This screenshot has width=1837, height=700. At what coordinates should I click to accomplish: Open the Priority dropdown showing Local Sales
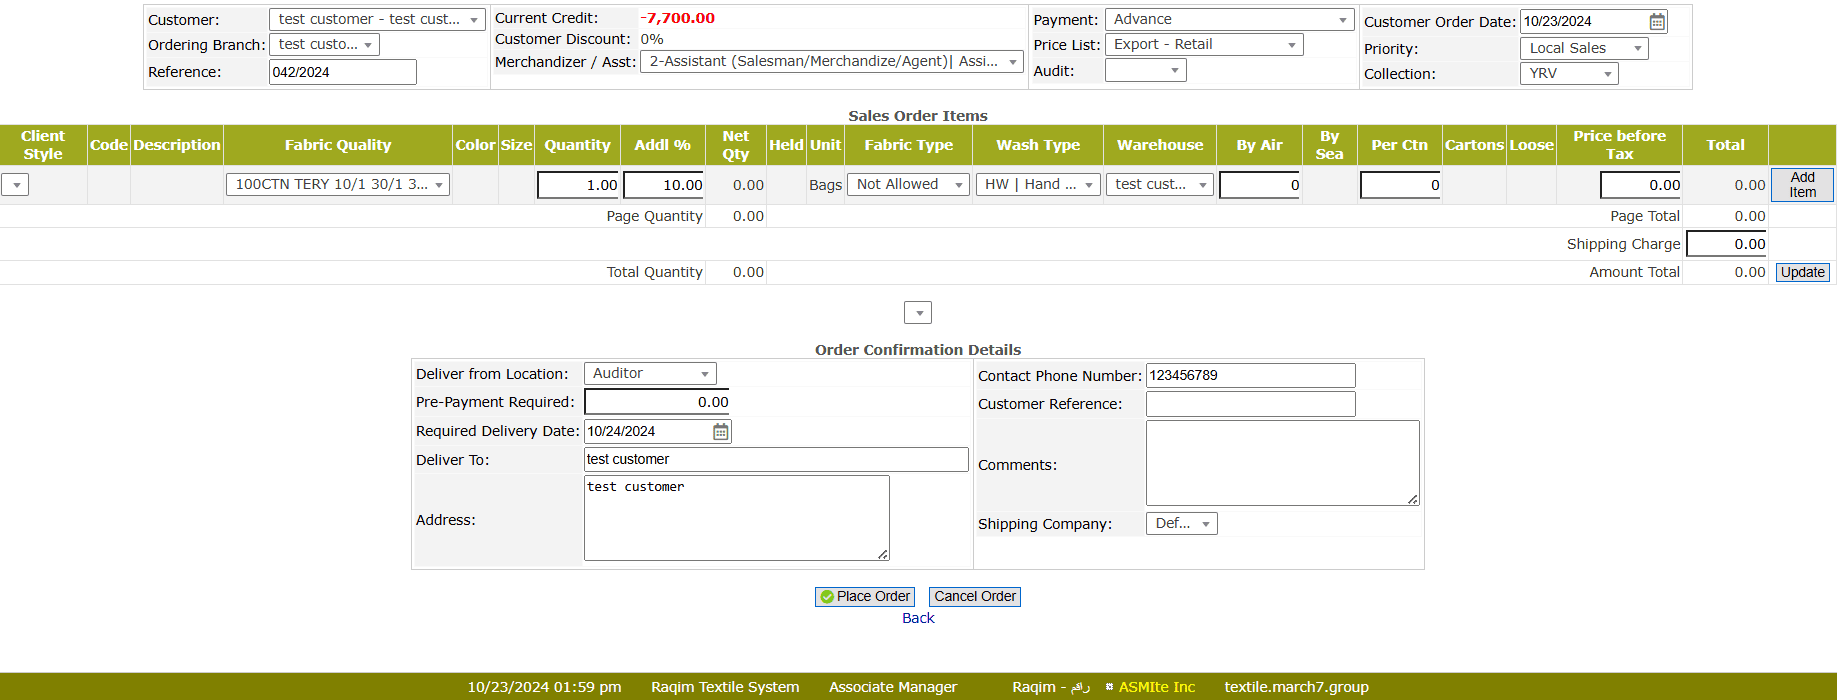pos(1584,48)
